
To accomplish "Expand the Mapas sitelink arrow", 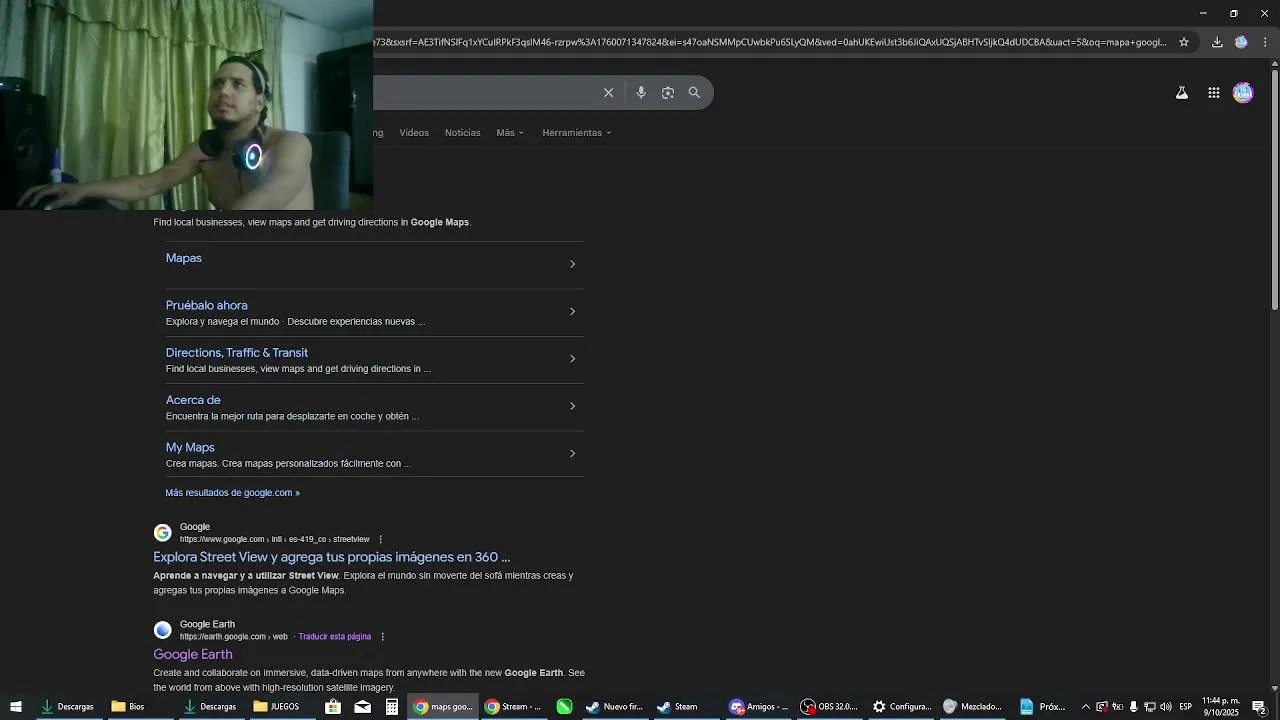I will [x=572, y=264].
